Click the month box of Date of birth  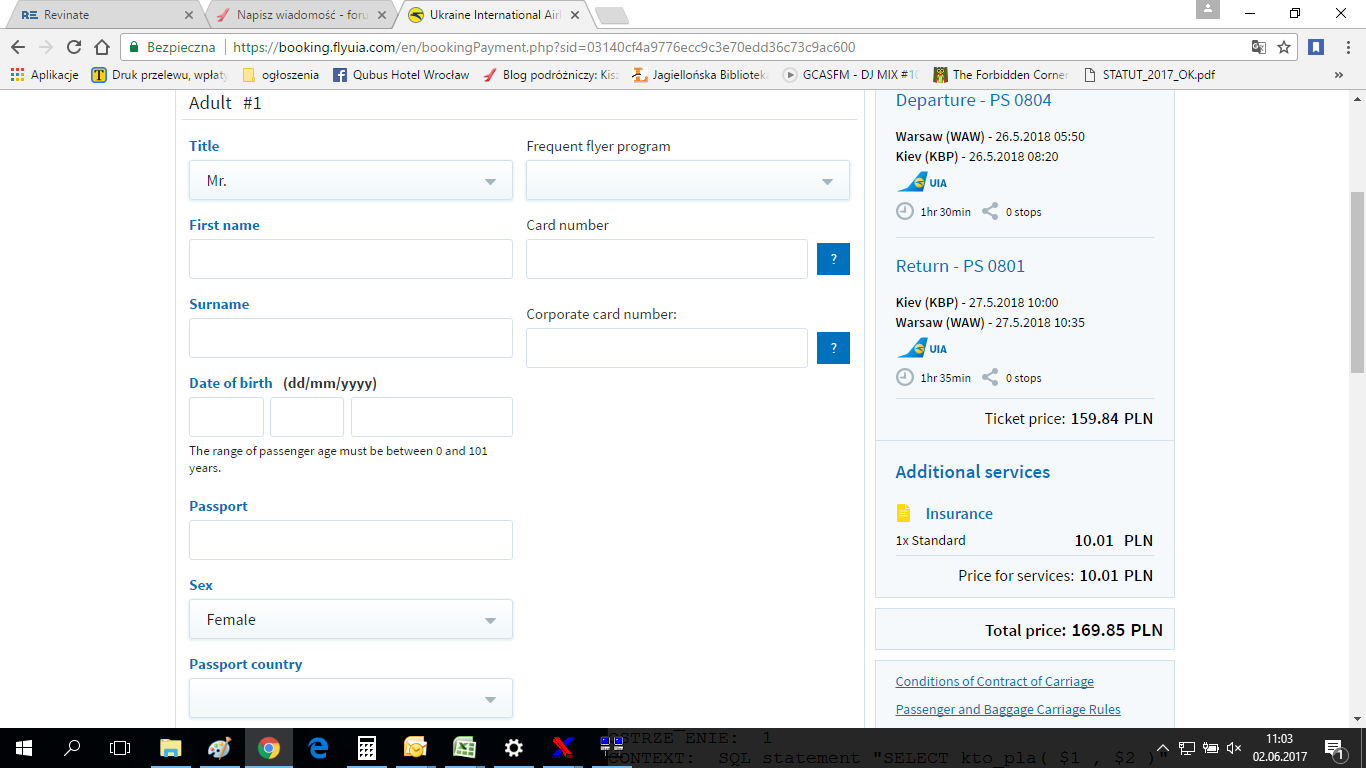pyautogui.click(x=307, y=417)
